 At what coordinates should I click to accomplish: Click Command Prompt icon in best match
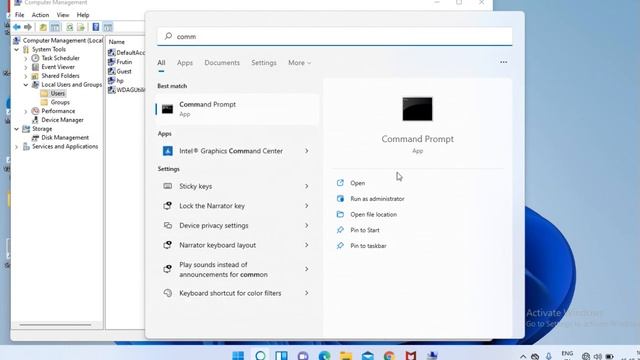[x=167, y=109]
